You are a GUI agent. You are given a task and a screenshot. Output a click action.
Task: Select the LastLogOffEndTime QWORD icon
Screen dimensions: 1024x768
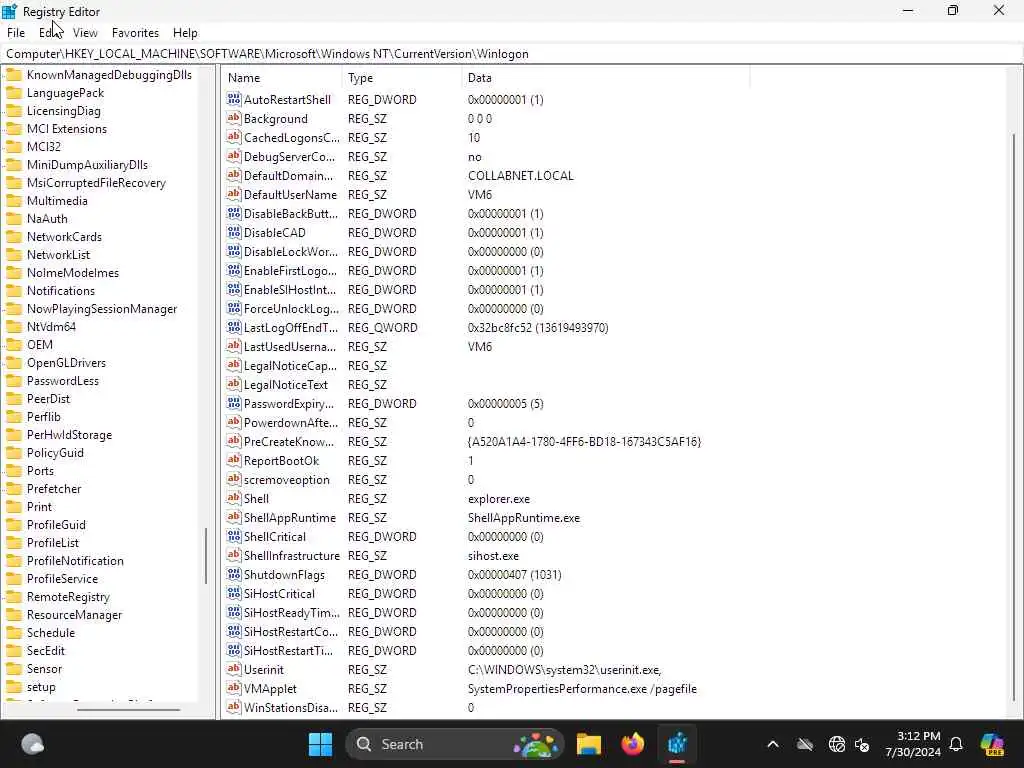pos(234,327)
